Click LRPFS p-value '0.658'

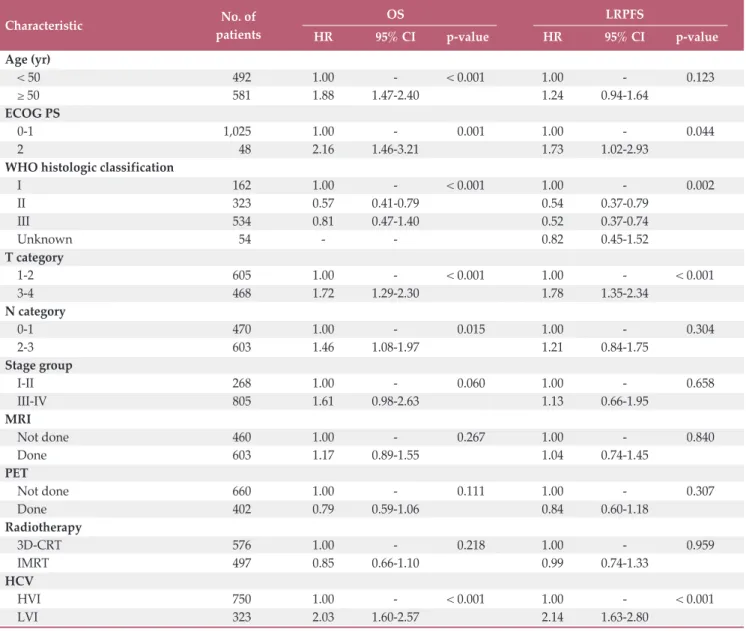click(700, 384)
